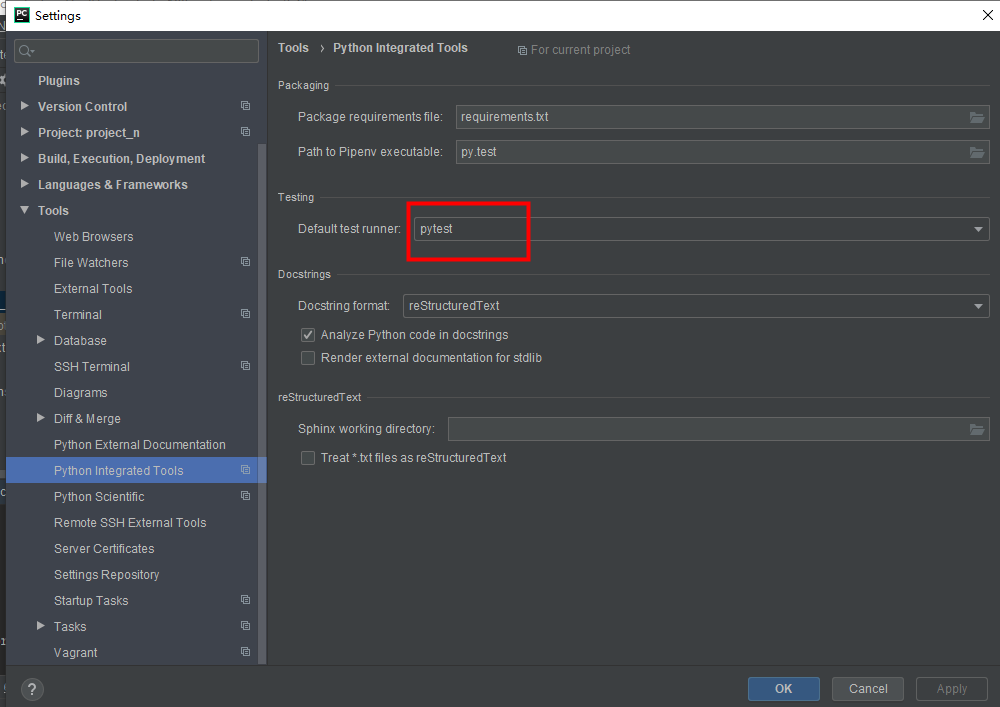This screenshot has height=707, width=1000.
Task: Click the project-level icon beside Terminal
Action: (x=246, y=314)
